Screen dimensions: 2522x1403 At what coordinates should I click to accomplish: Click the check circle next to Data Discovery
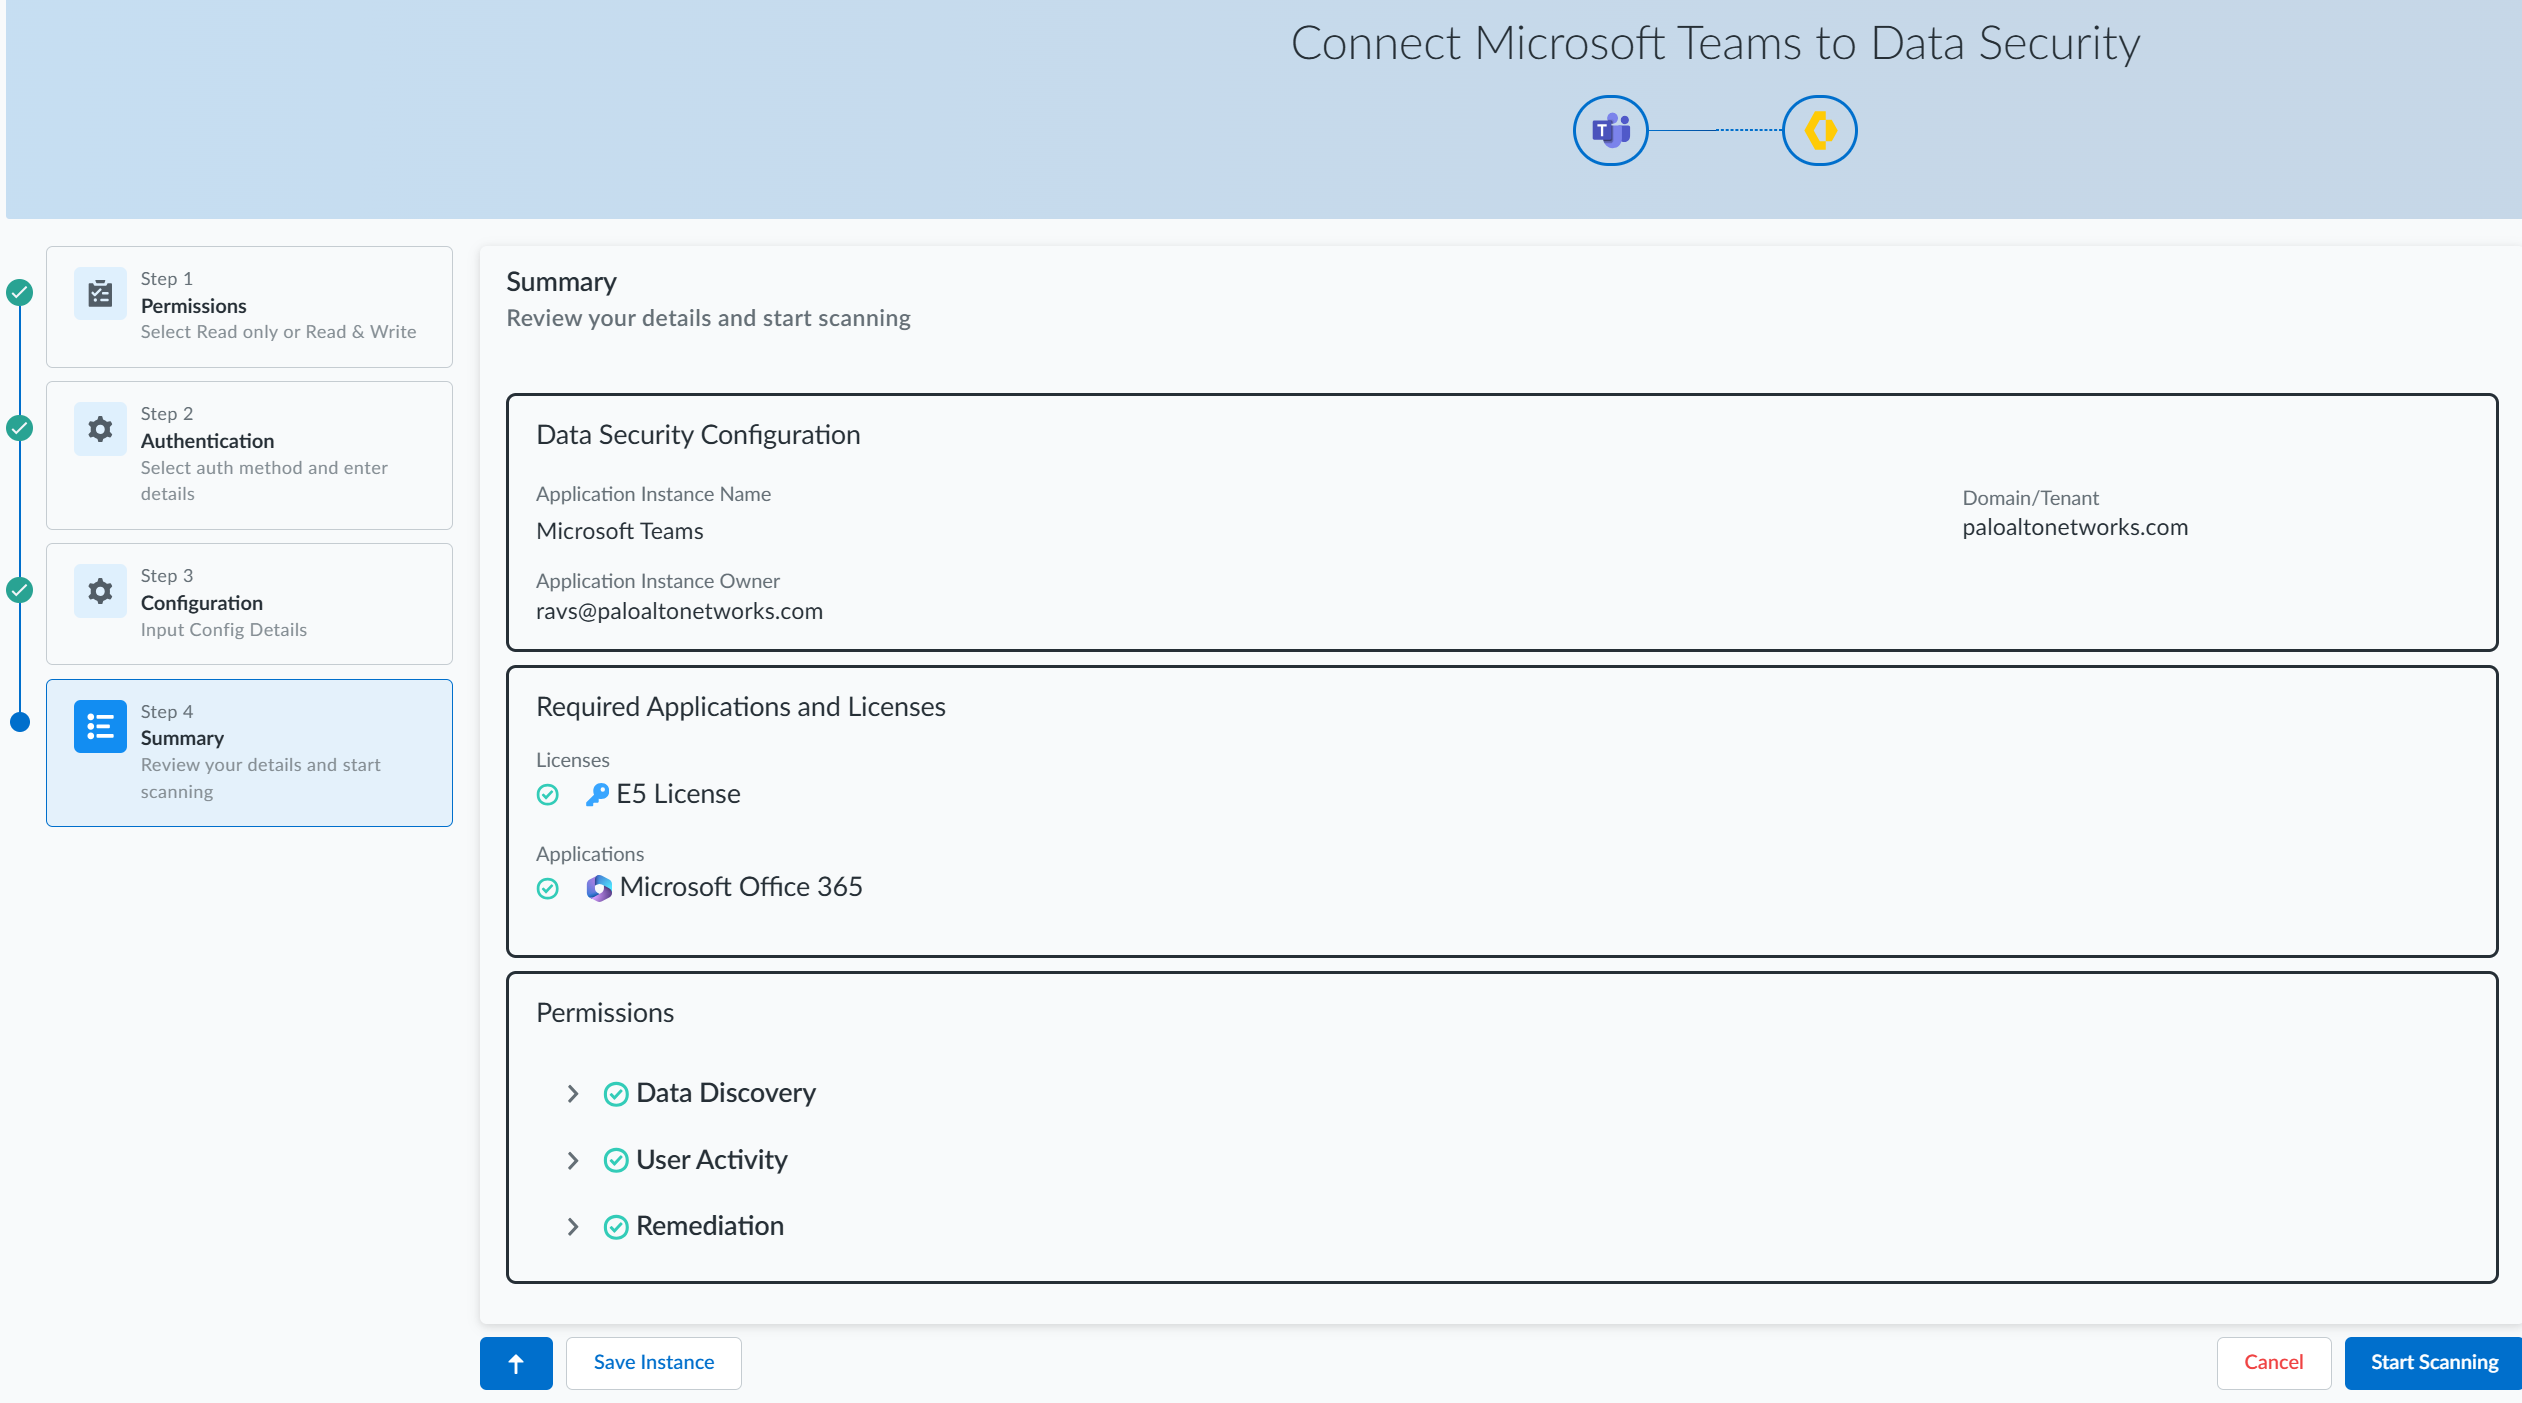616,1094
